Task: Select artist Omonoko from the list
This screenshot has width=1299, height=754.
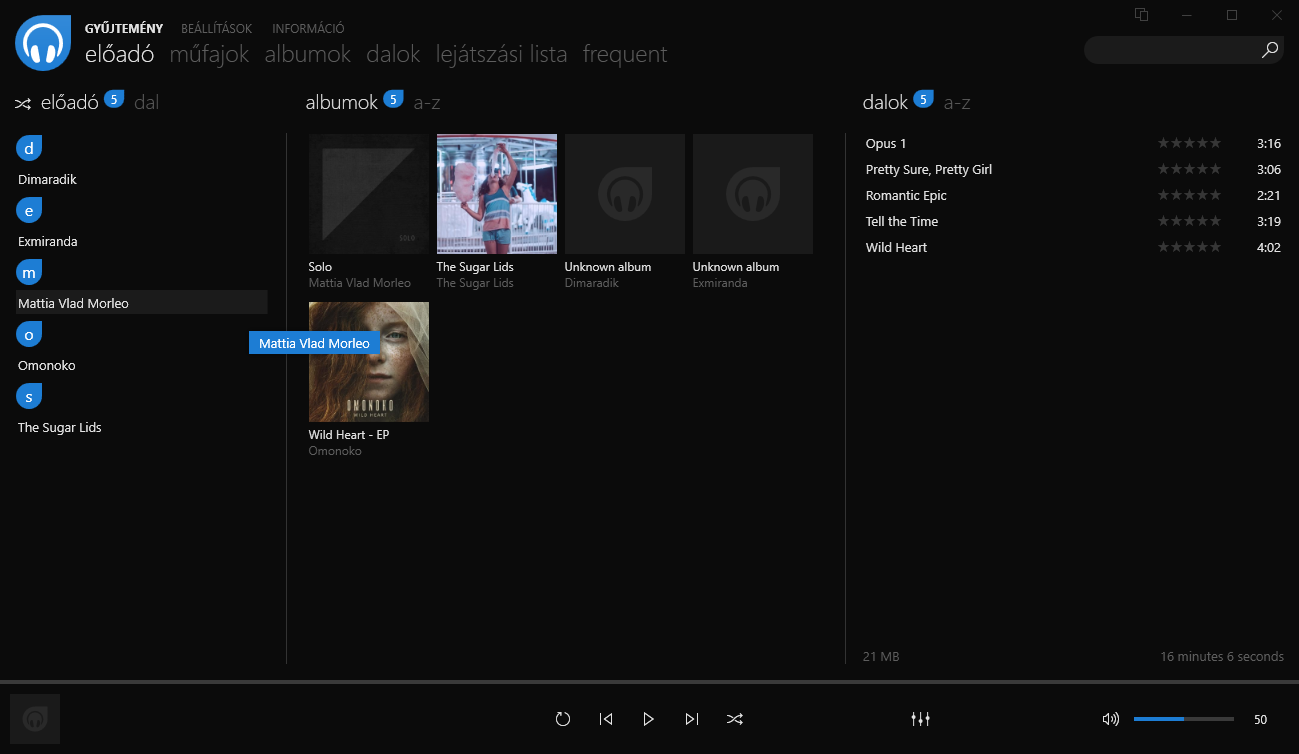Action: tap(47, 365)
